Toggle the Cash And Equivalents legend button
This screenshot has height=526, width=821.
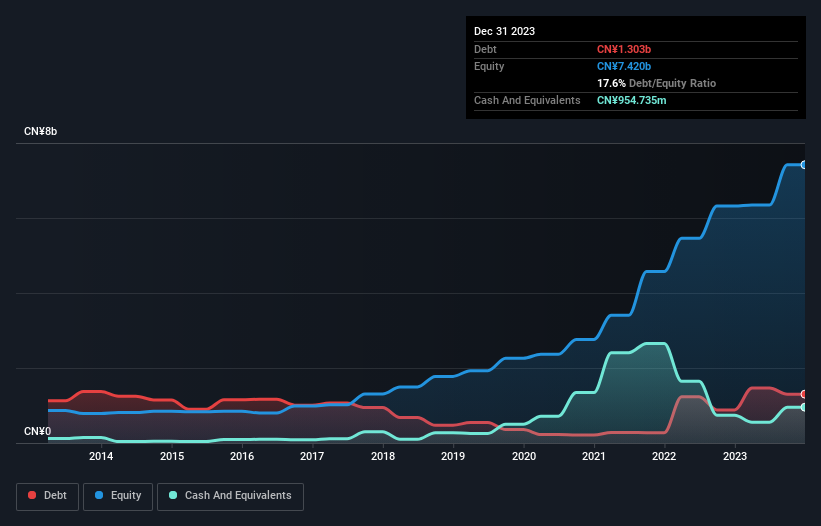pos(230,496)
